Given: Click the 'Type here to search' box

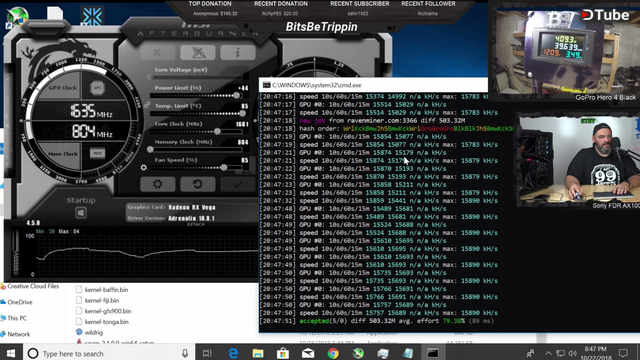Looking at the screenshot, I should [x=109, y=353].
